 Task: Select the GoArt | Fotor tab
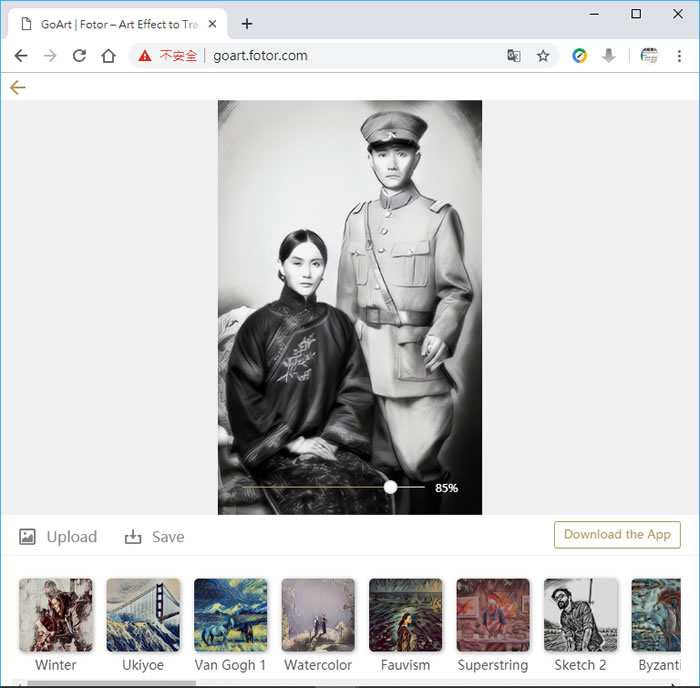click(x=118, y=24)
